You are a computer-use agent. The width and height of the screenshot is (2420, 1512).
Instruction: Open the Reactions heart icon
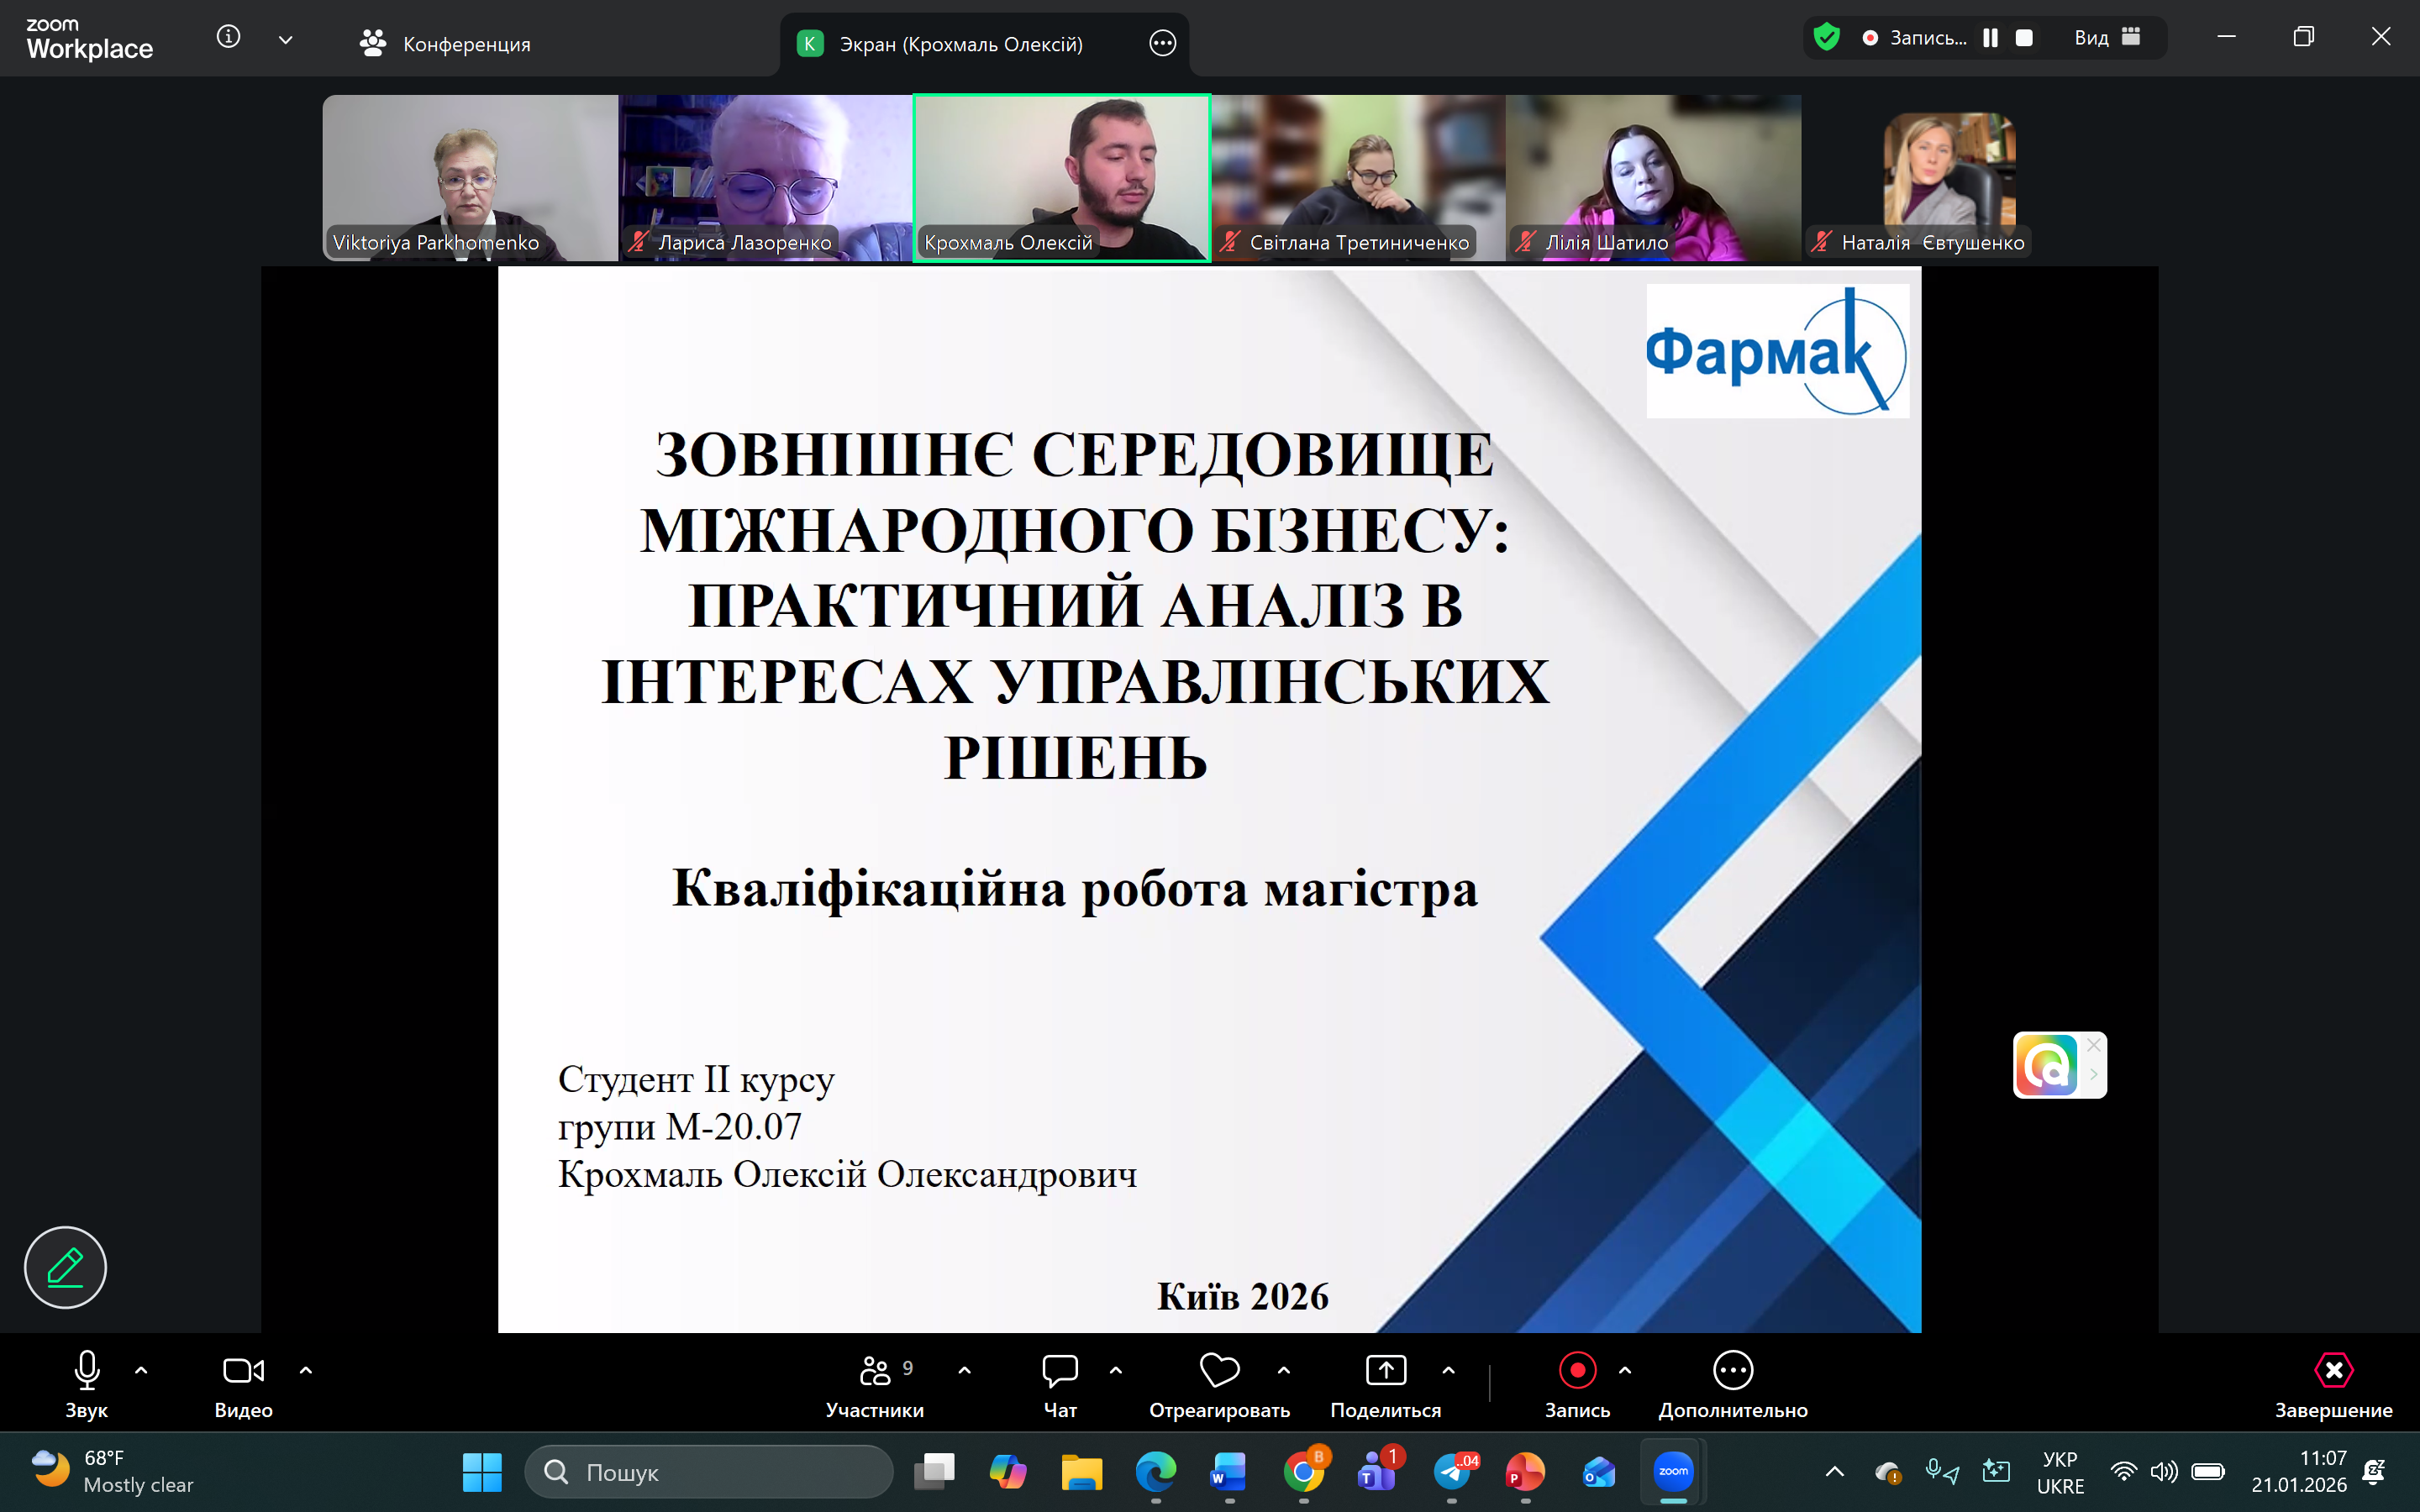point(1219,1370)
